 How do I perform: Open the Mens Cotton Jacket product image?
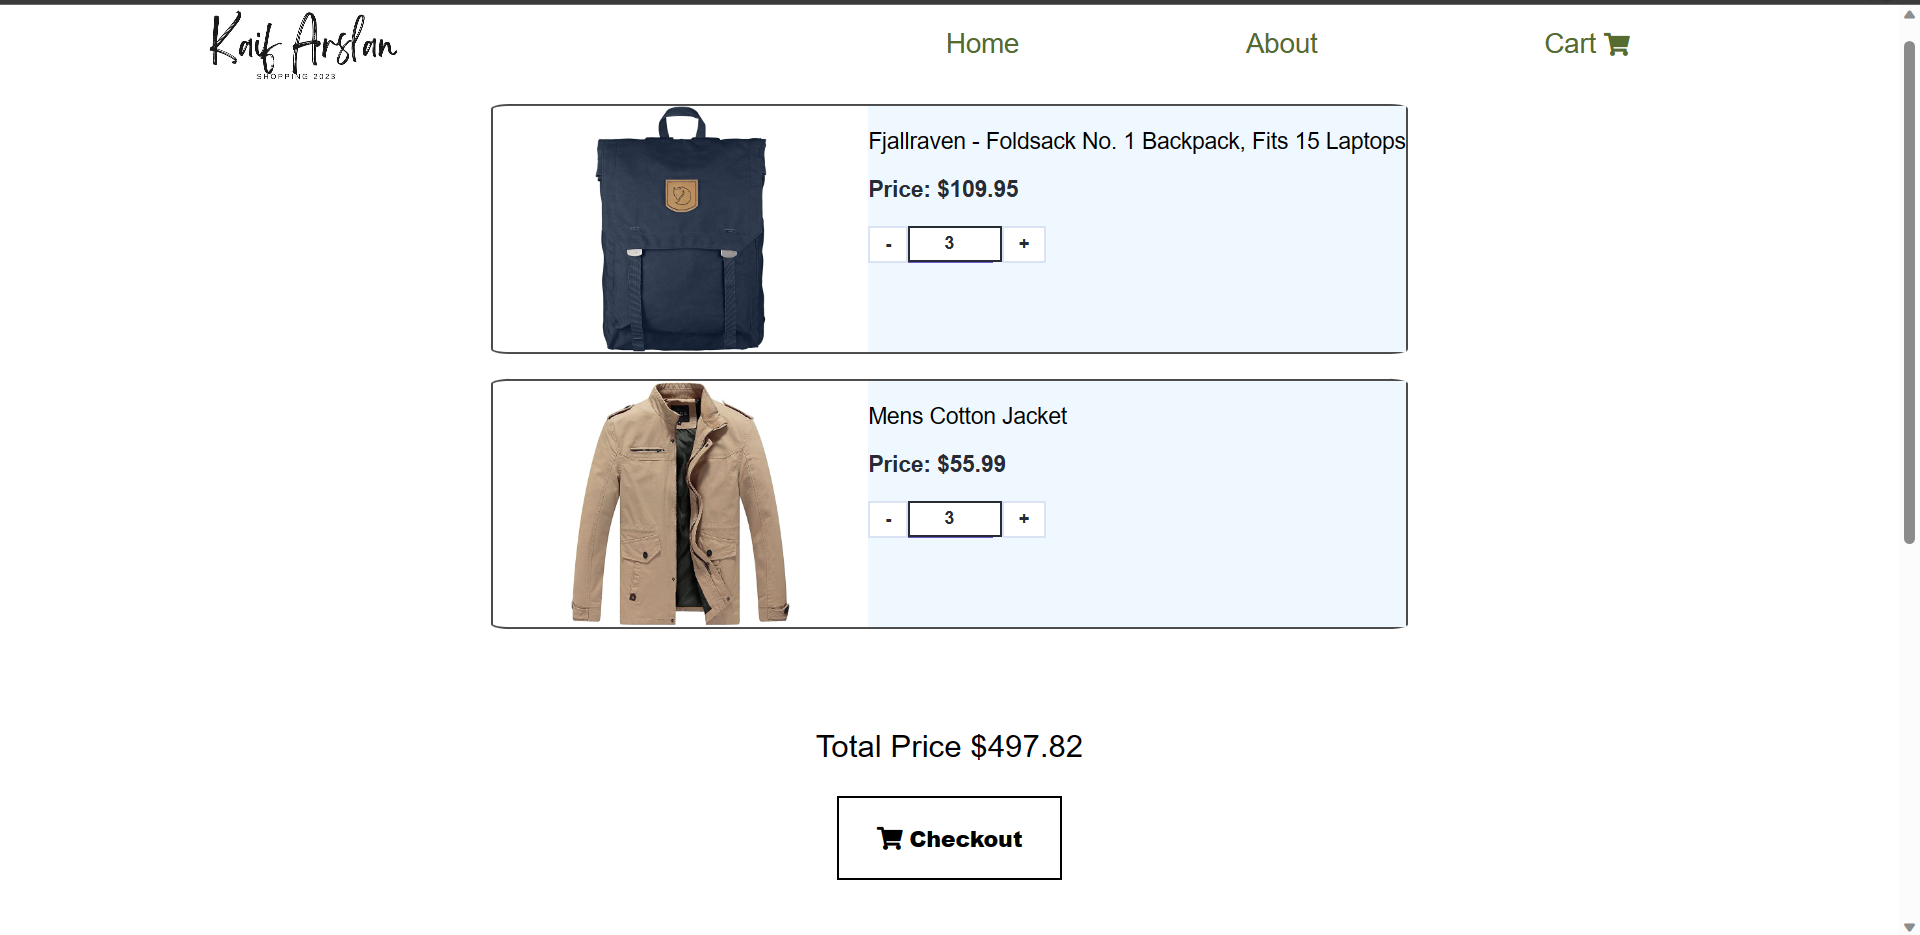click(x=679, y=504)
